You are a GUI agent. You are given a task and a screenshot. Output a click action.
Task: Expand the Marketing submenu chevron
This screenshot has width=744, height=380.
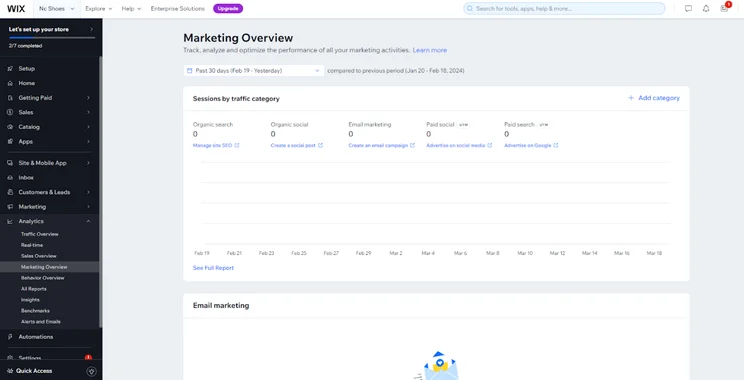[x=88, y=207]
